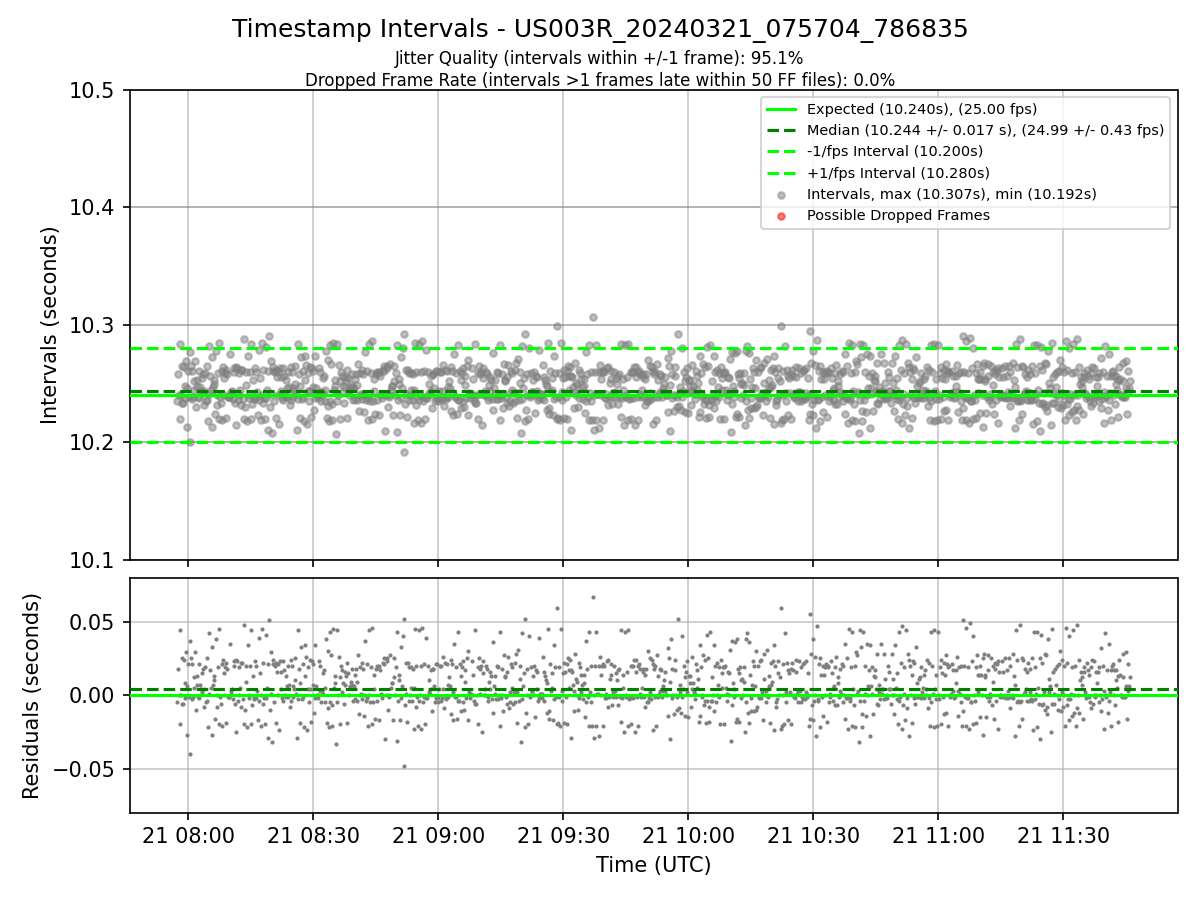Screen dimensions: 1200x900
Task: Click legend entry Intervals, max (10.307s)
Action: [x=952, y=194]
